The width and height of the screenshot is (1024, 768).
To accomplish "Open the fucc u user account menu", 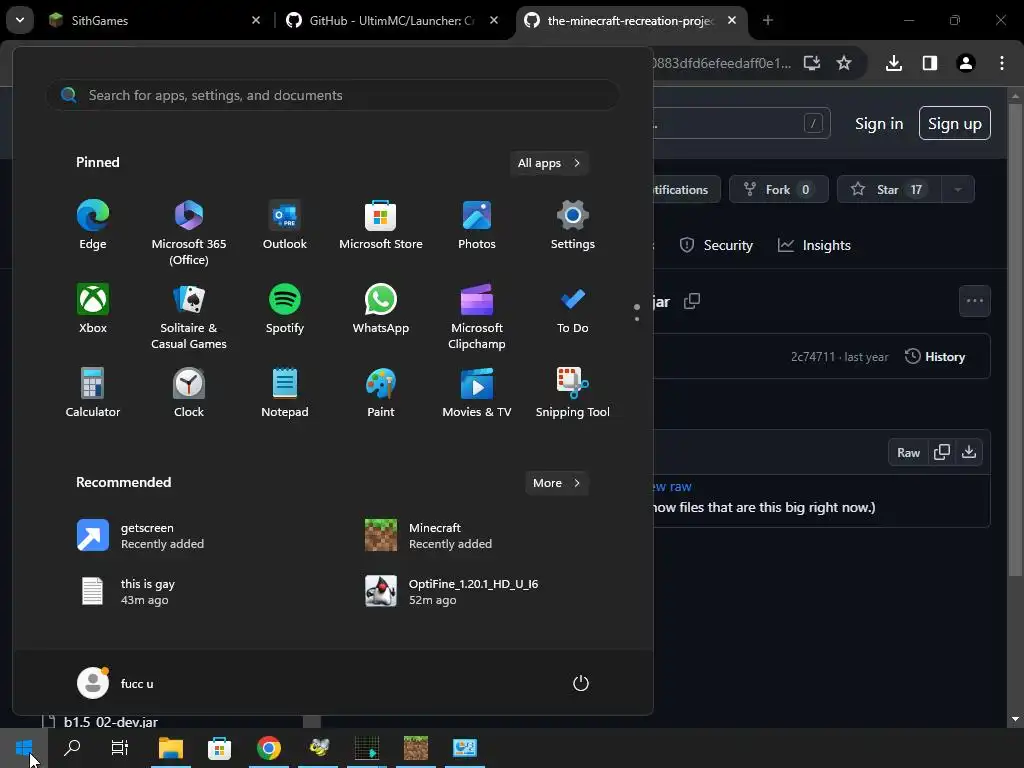I will [116, 683].
